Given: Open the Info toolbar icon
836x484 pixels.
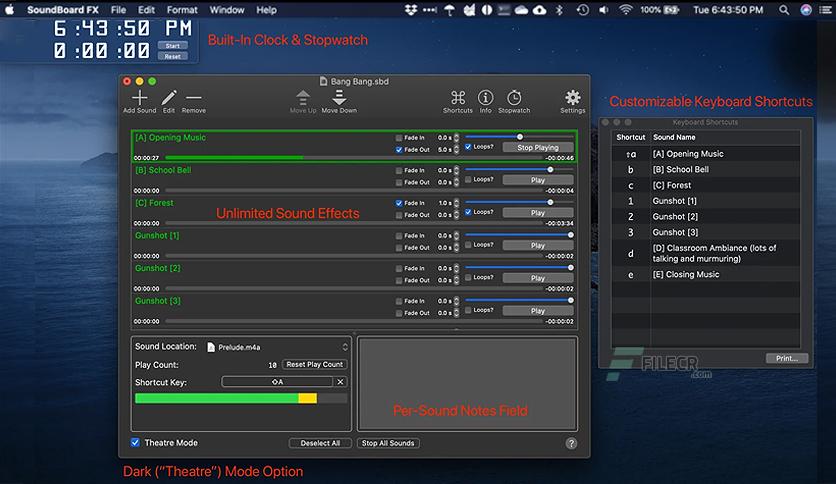Looking at the screenshot, I should [485, 98].
